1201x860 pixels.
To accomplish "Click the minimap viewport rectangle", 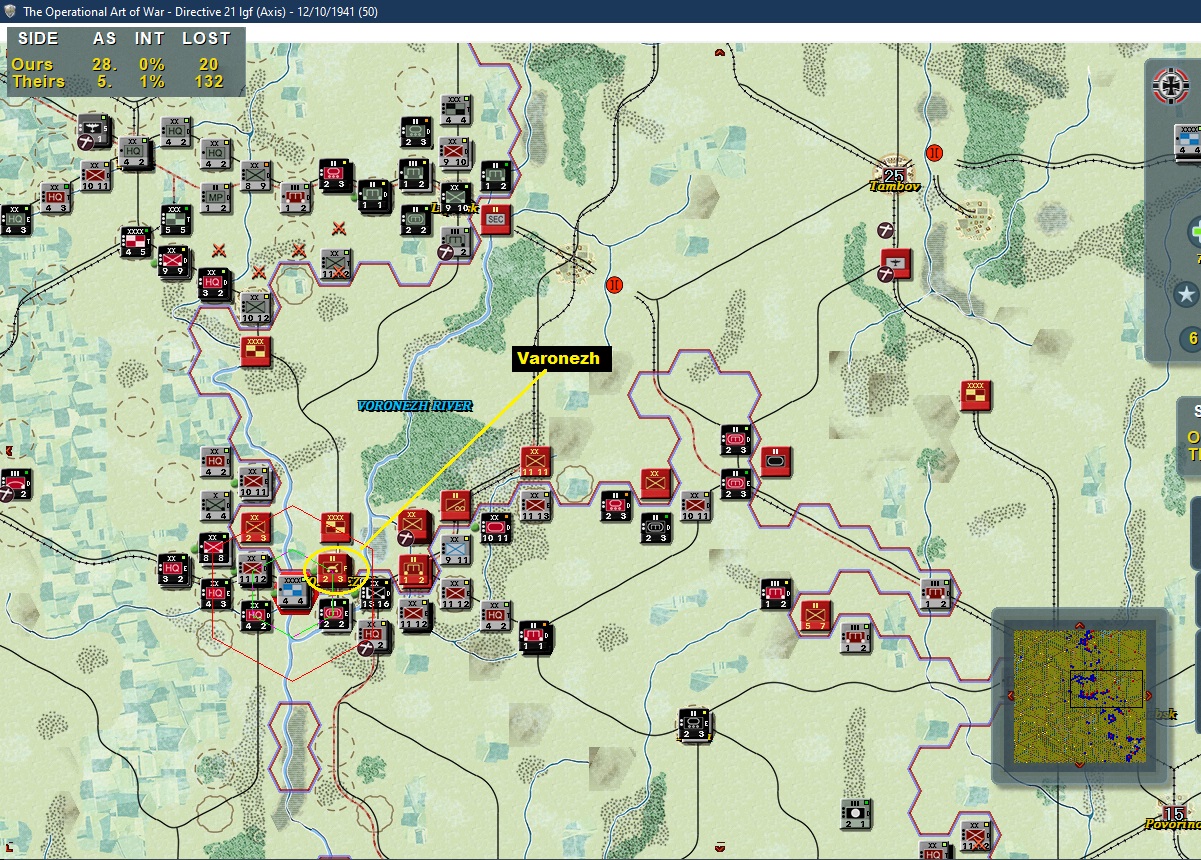I will tap(1106, 689).
